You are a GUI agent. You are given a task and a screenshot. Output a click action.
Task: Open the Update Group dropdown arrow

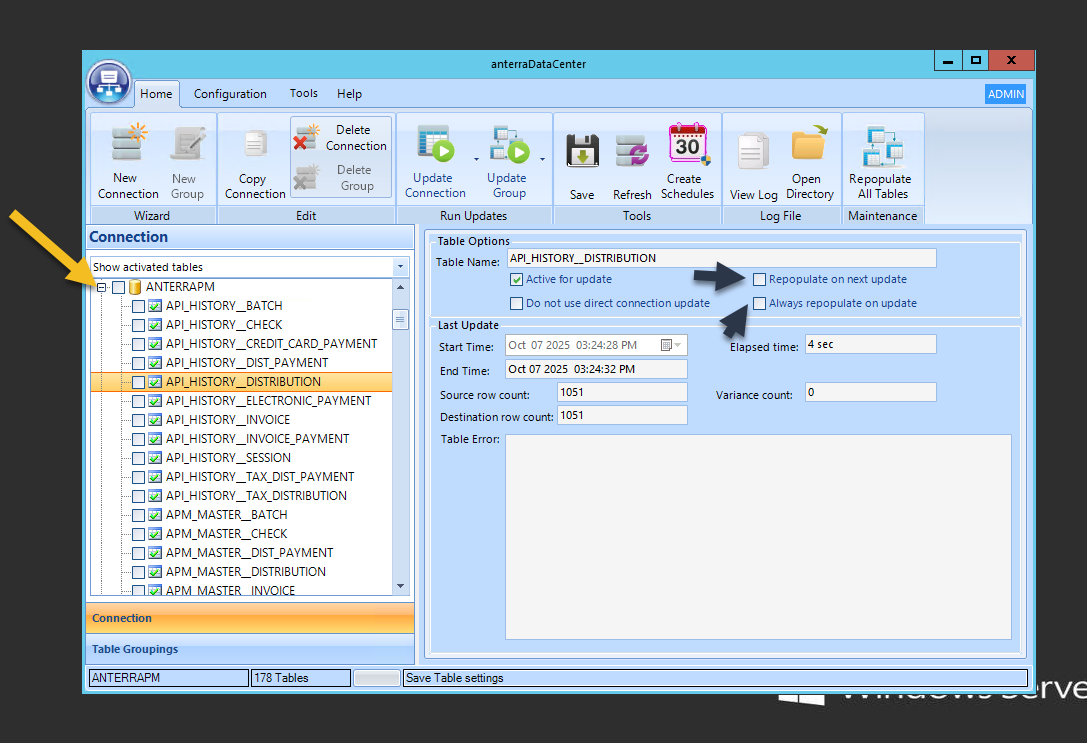tap(543, 159)
